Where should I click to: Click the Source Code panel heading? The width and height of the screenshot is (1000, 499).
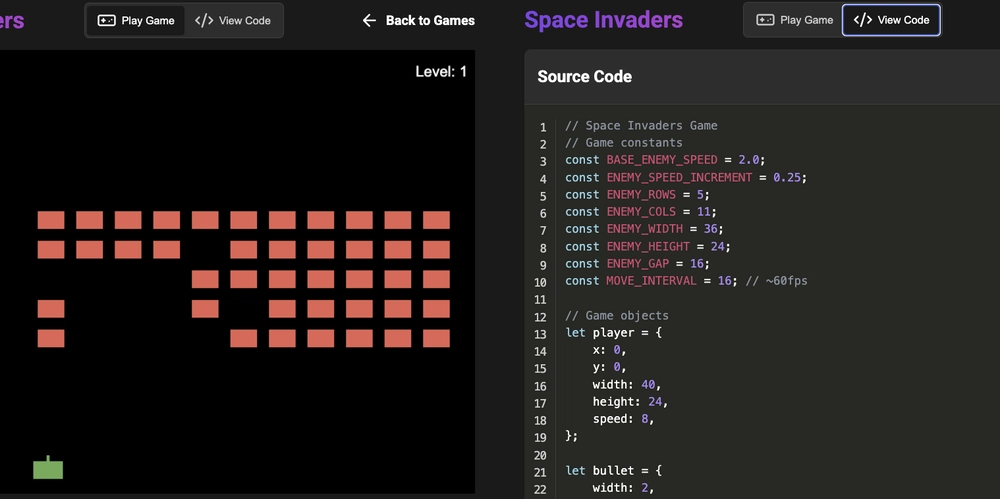point(585,77)
